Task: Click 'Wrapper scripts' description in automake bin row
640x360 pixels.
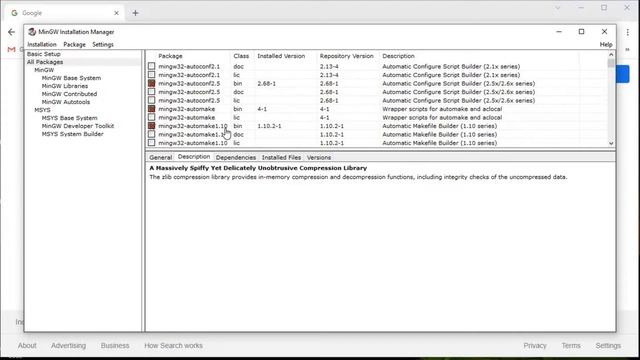Action: tap(442, 109)
